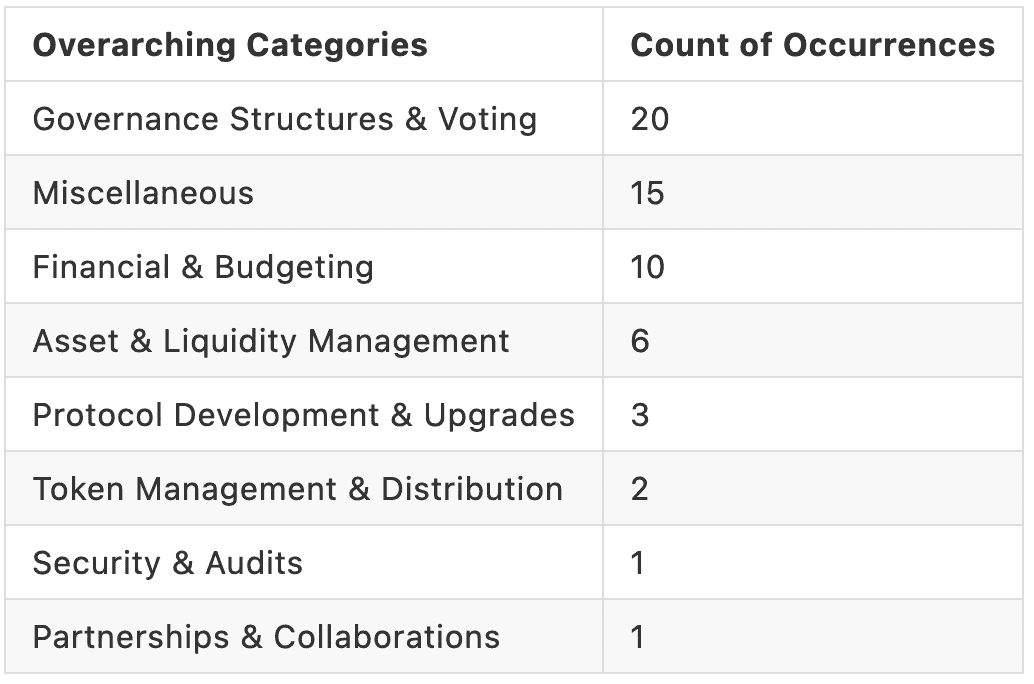Image resolution: width=1034 pixels, height=684 pixels.
Task: Click the count value 3 for Protocol Development
Action: 640,415
